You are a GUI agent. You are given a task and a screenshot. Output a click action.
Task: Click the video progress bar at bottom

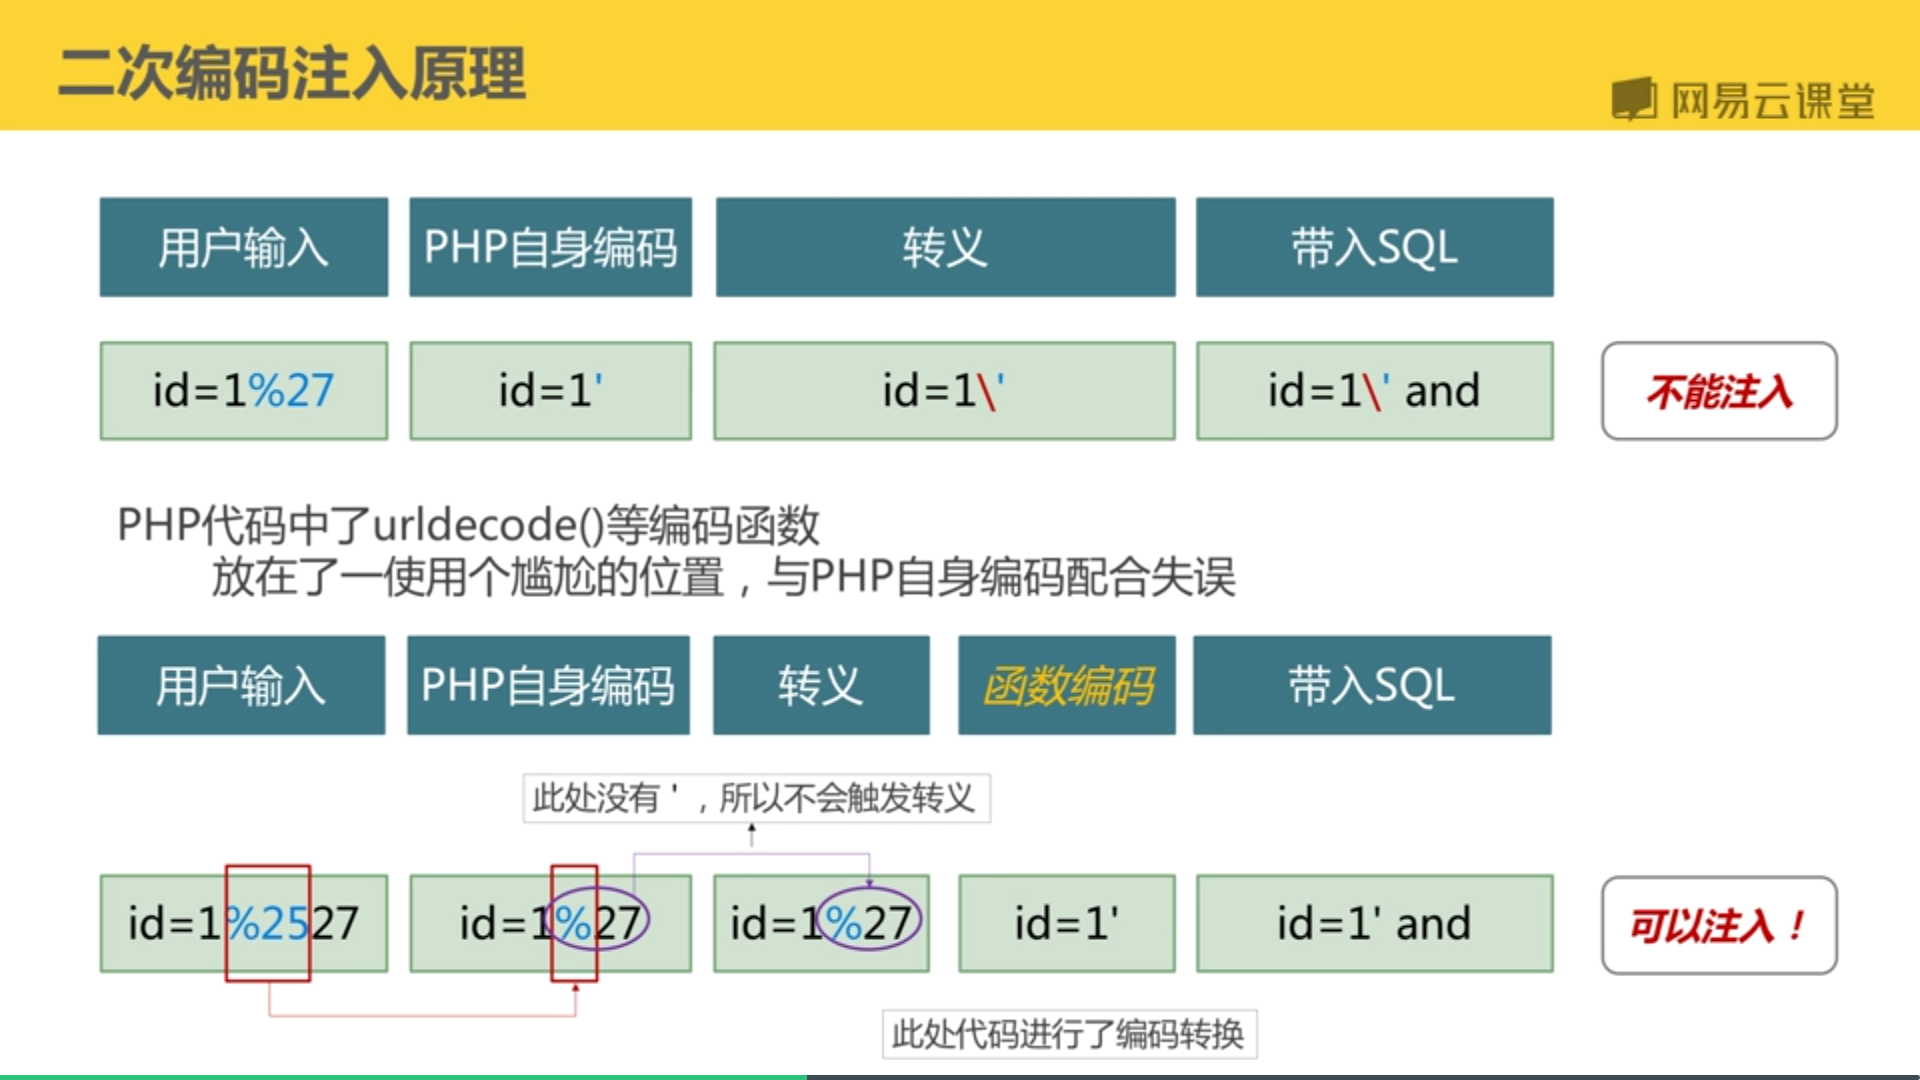tap(960, 1076)
